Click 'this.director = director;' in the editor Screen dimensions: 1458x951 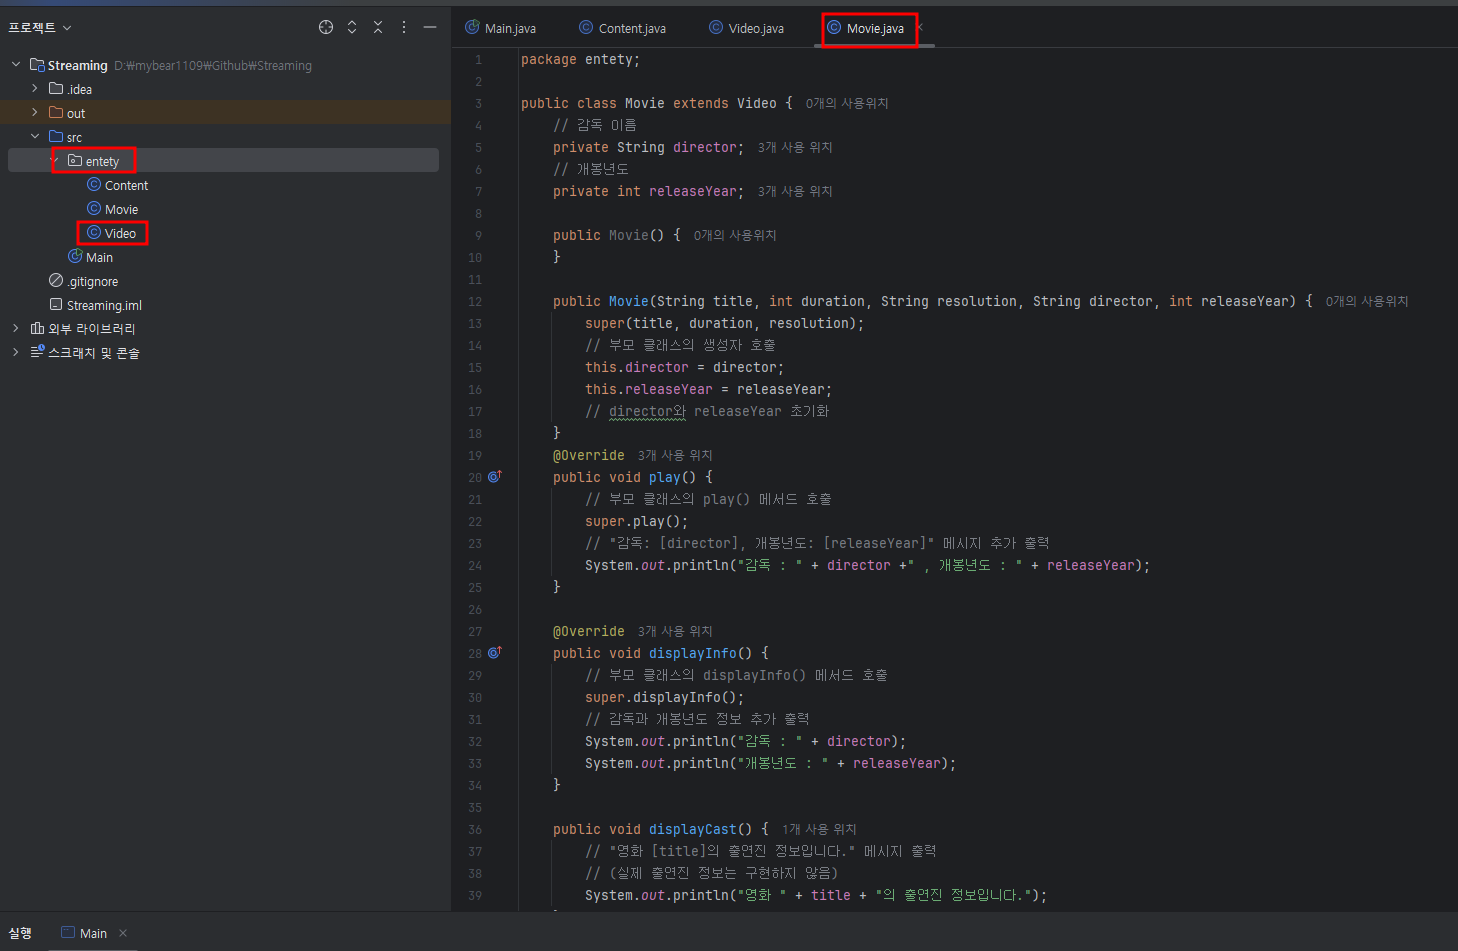point(684,367)
